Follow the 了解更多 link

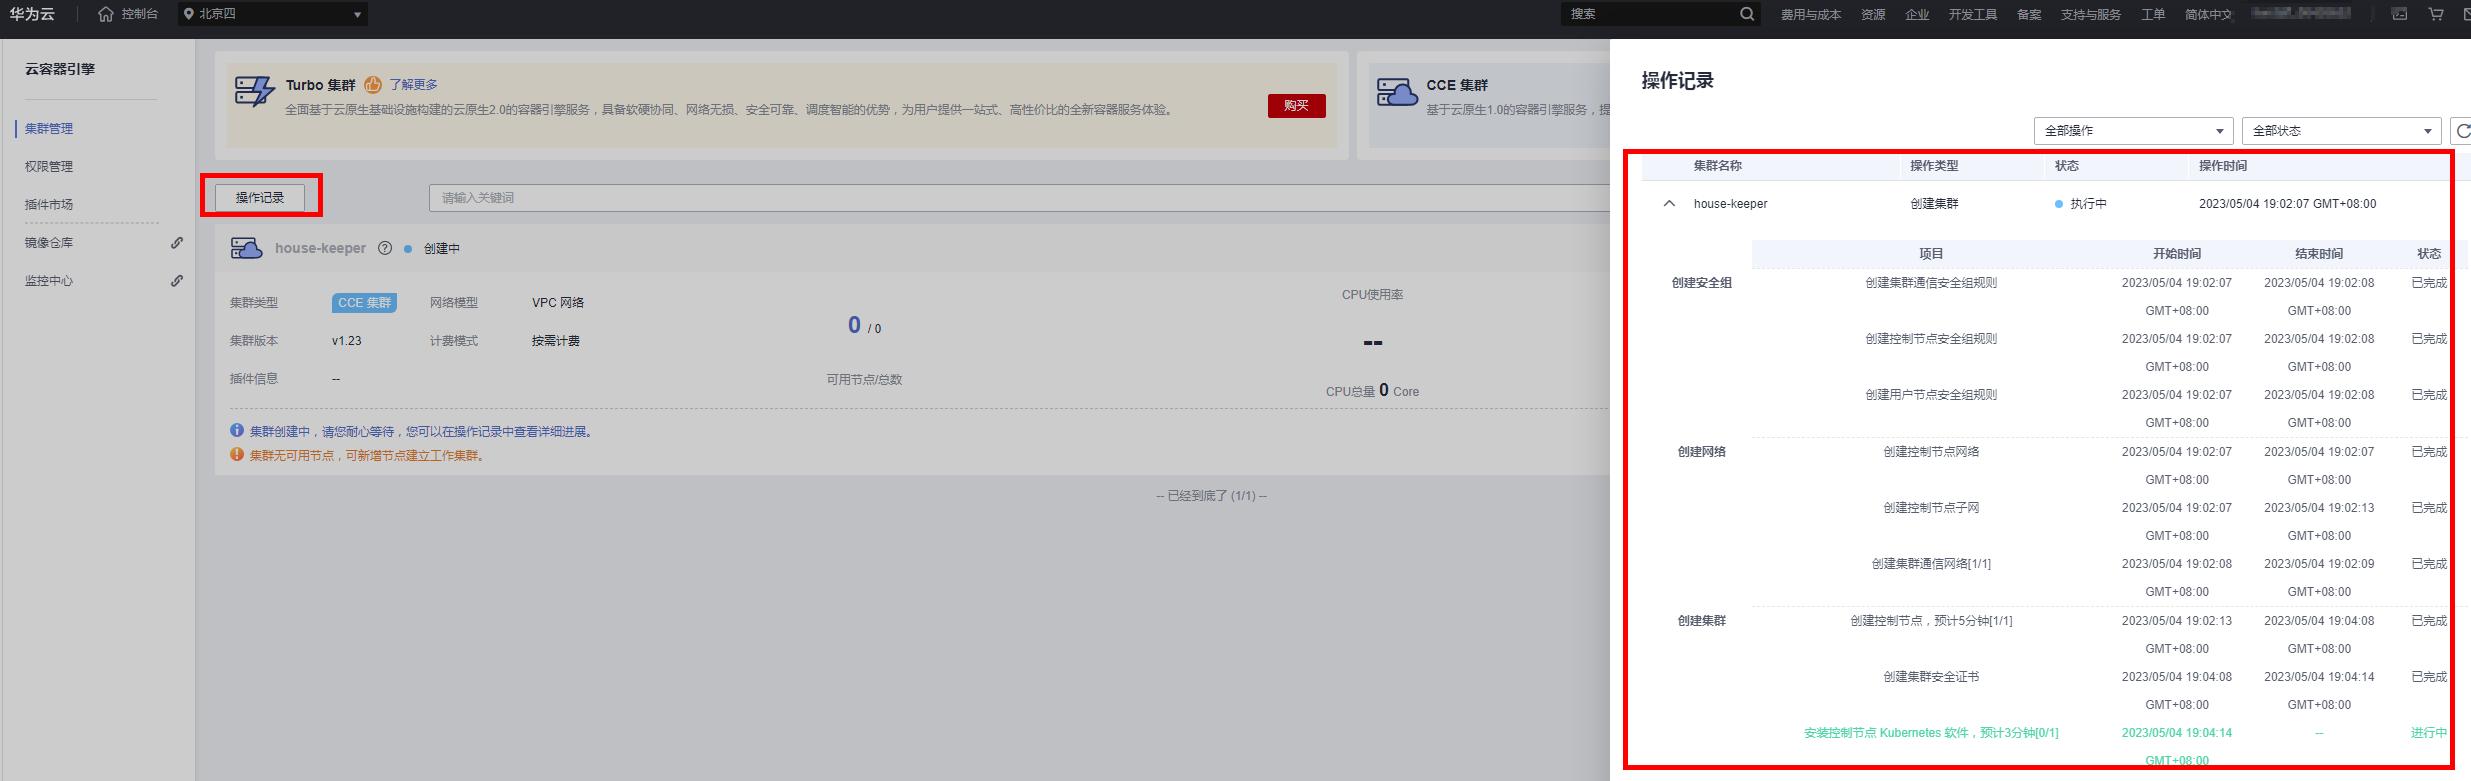pyautogui.click(x=414, y=85)
